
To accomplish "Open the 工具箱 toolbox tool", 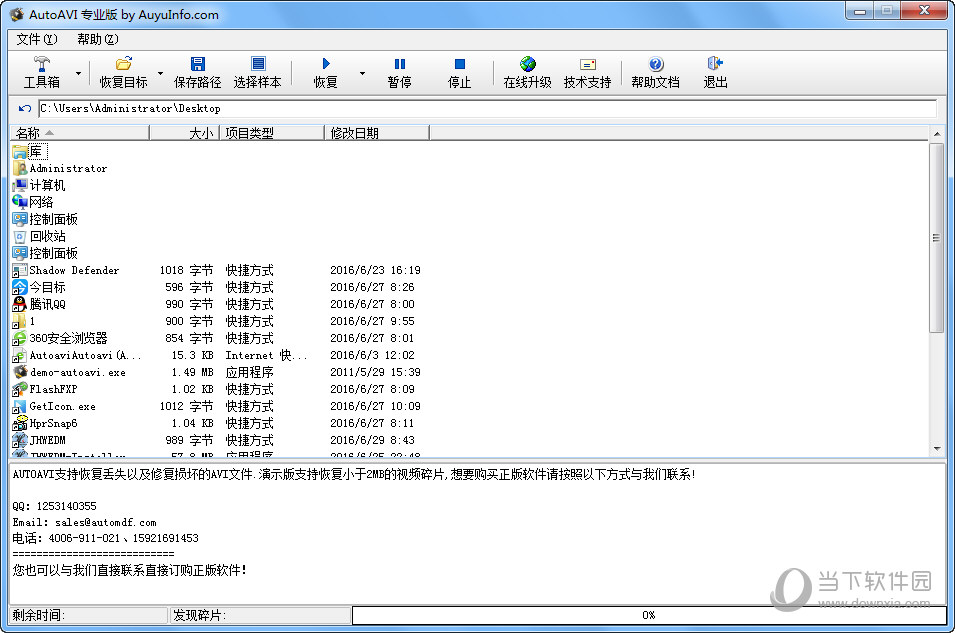I will point(41,72).
